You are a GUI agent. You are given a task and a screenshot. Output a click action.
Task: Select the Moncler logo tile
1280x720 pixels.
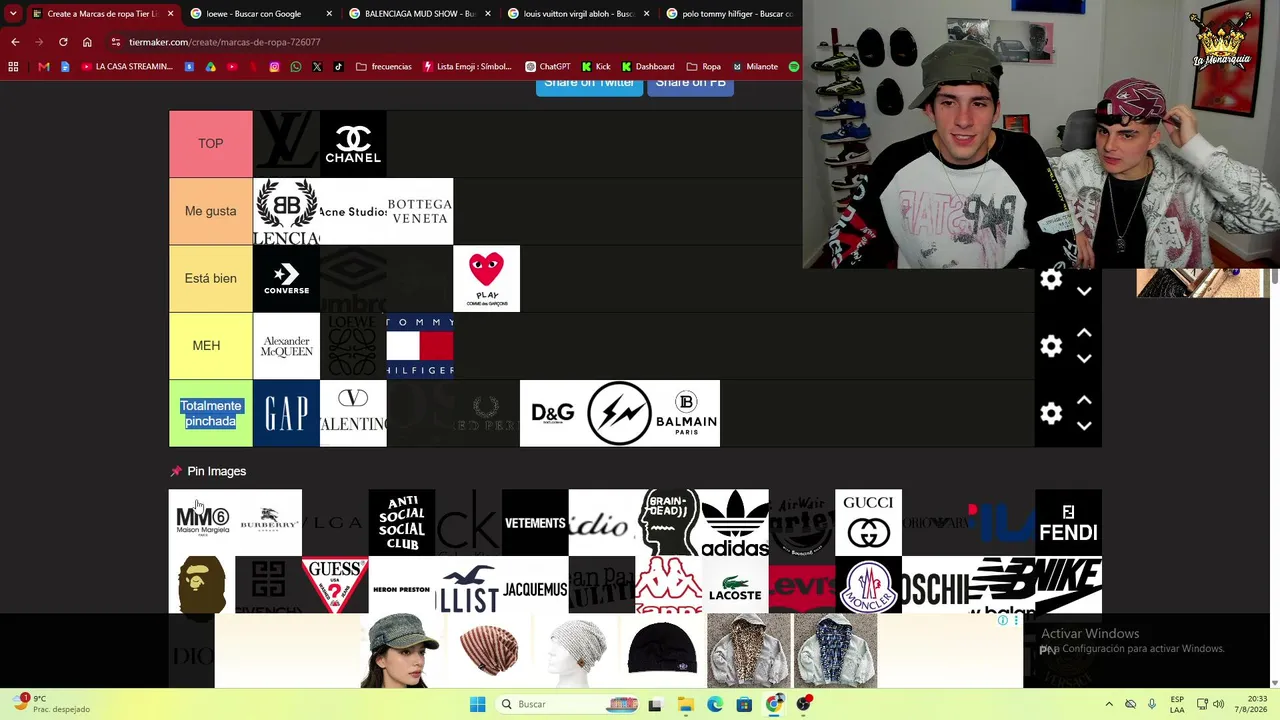(868, 585)
